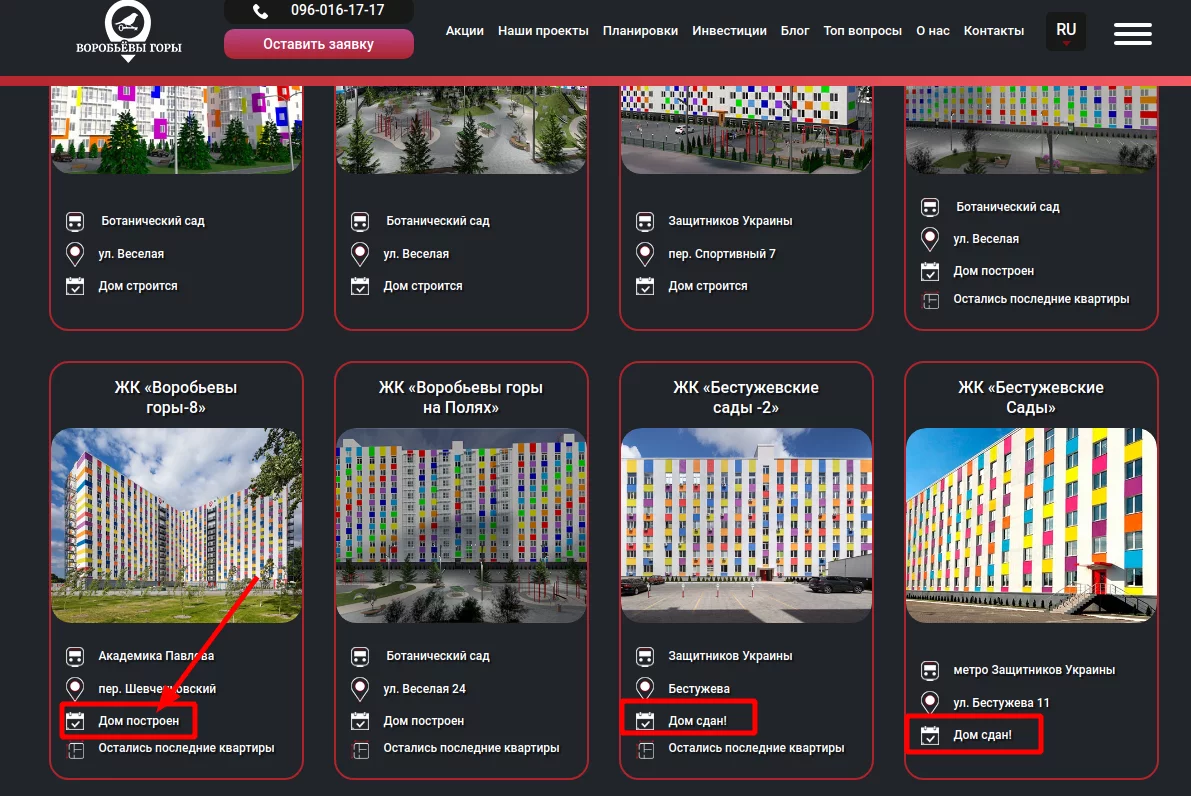Click the text ул. Бестужева 11
The image size is (1191, 796).
(1001, 703)
